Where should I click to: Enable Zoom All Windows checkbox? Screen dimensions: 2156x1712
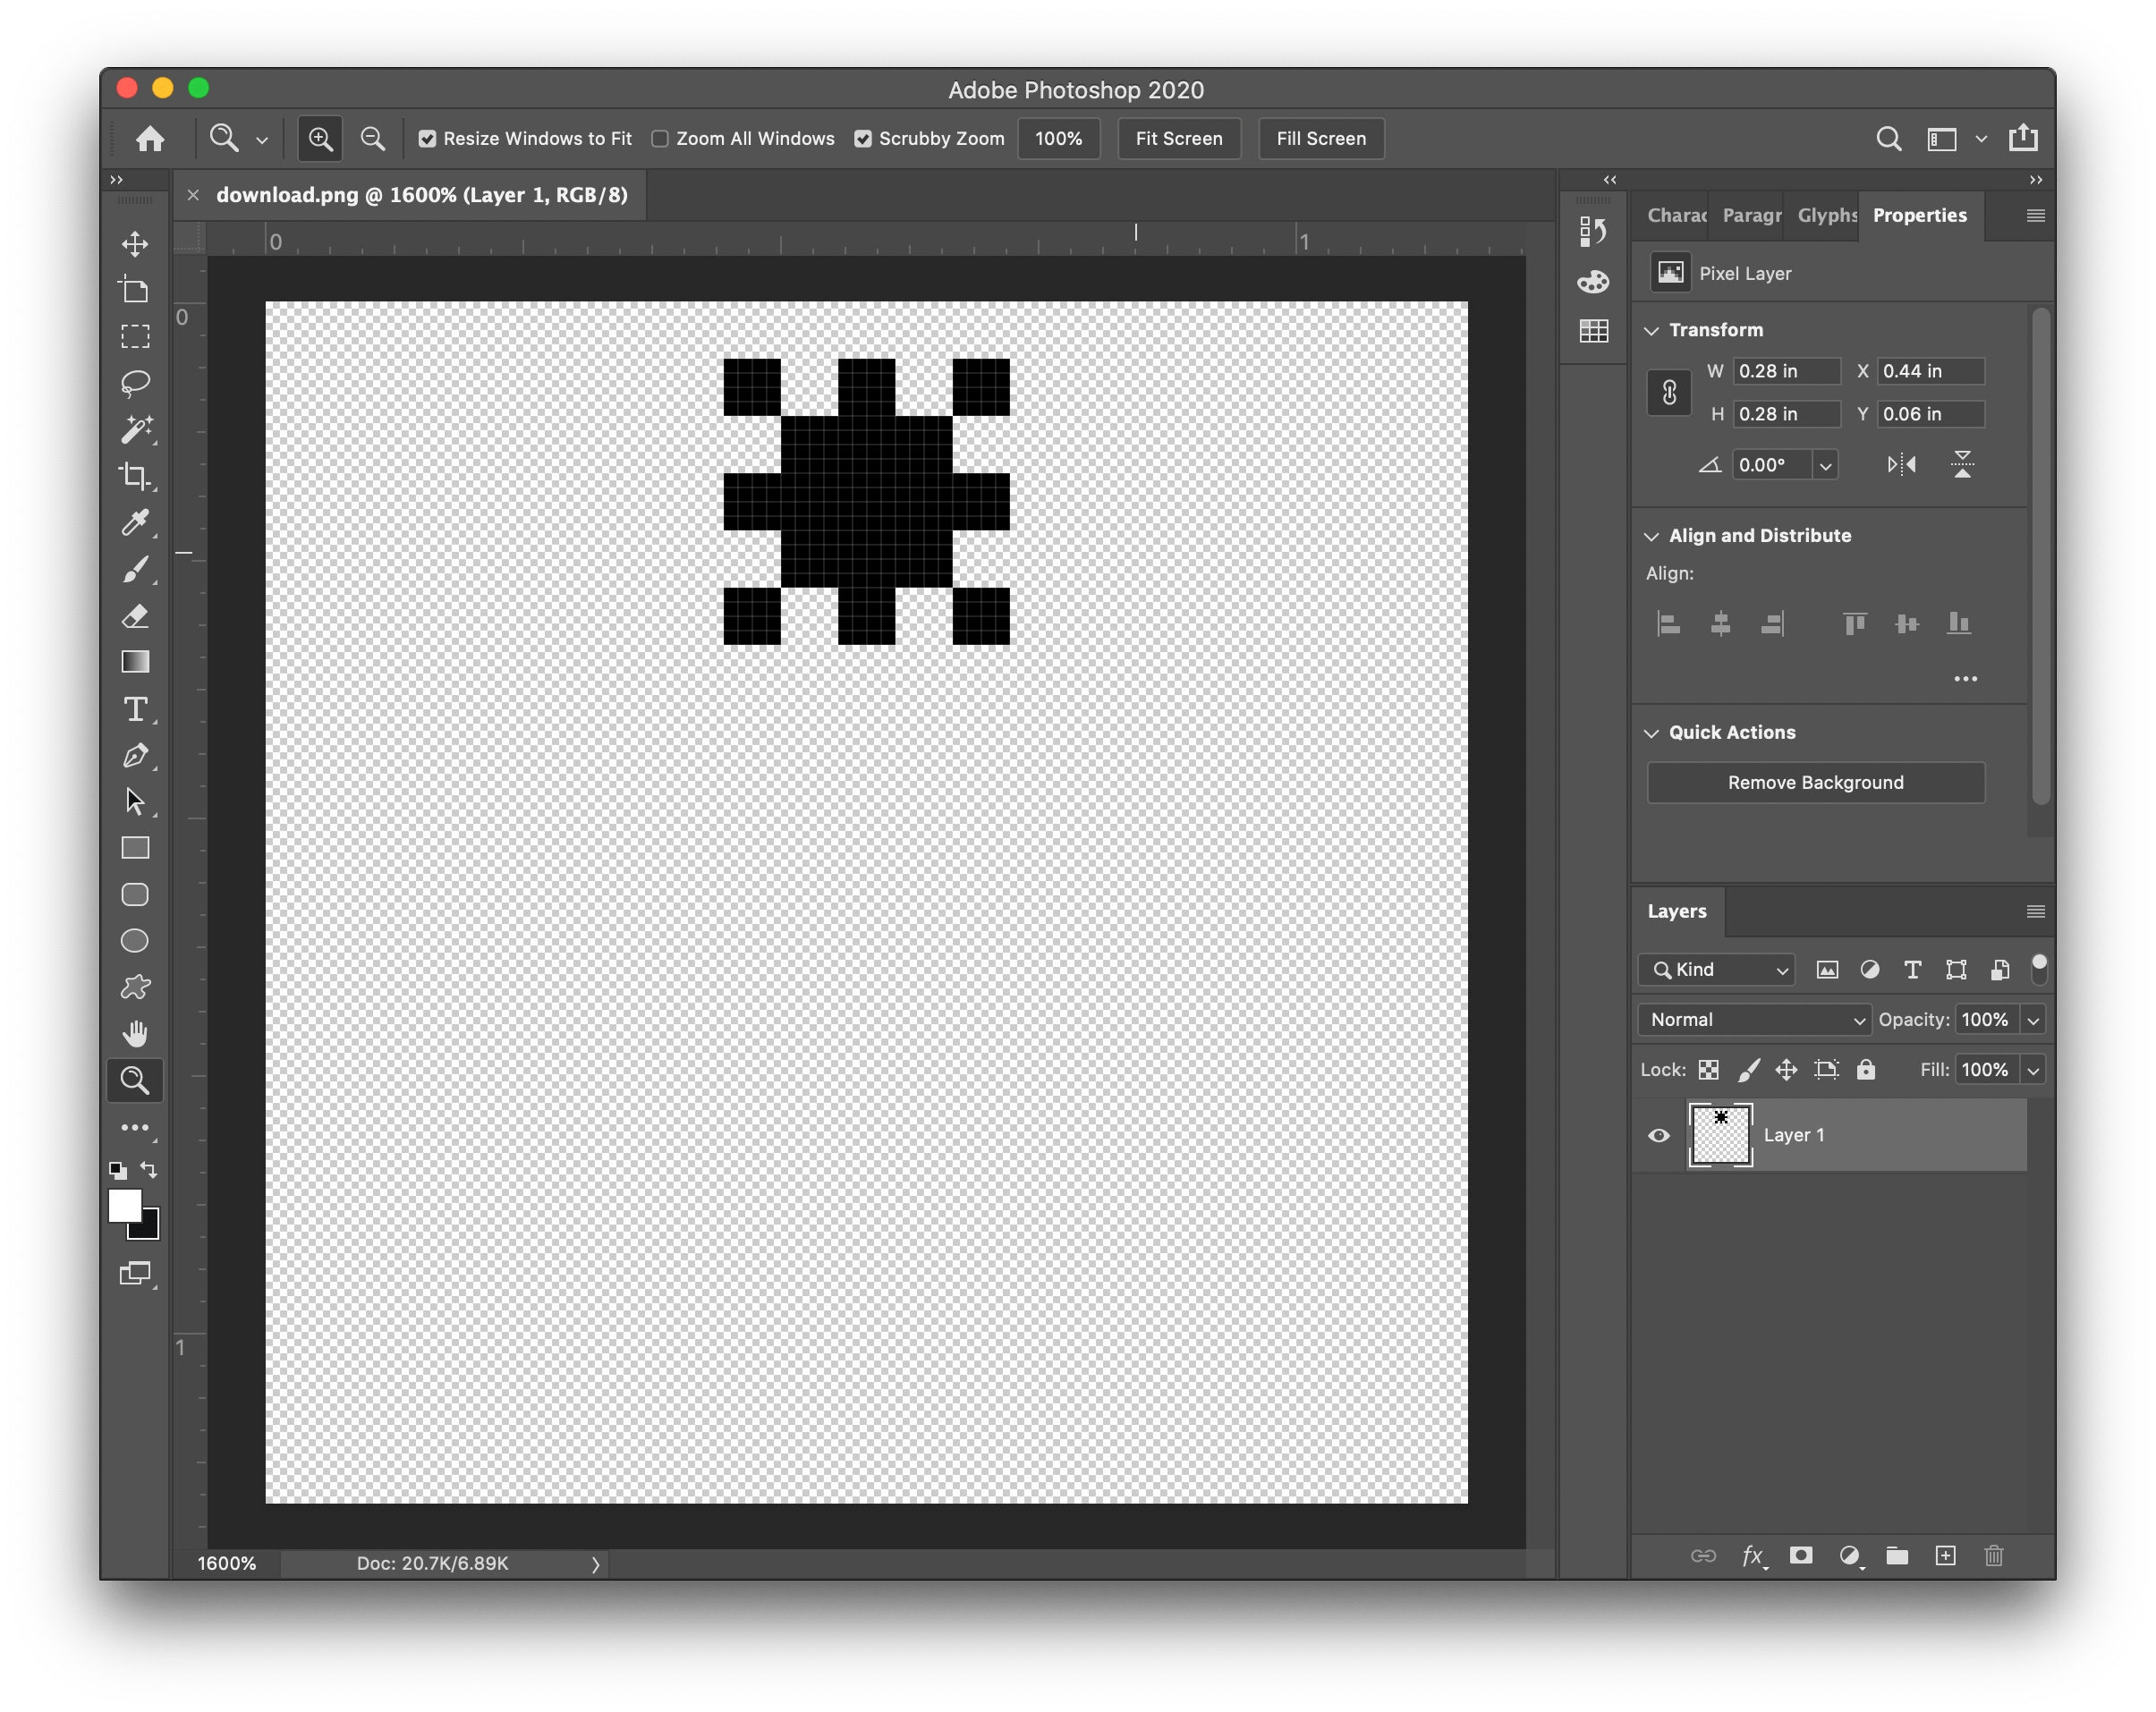coord(660,139)
